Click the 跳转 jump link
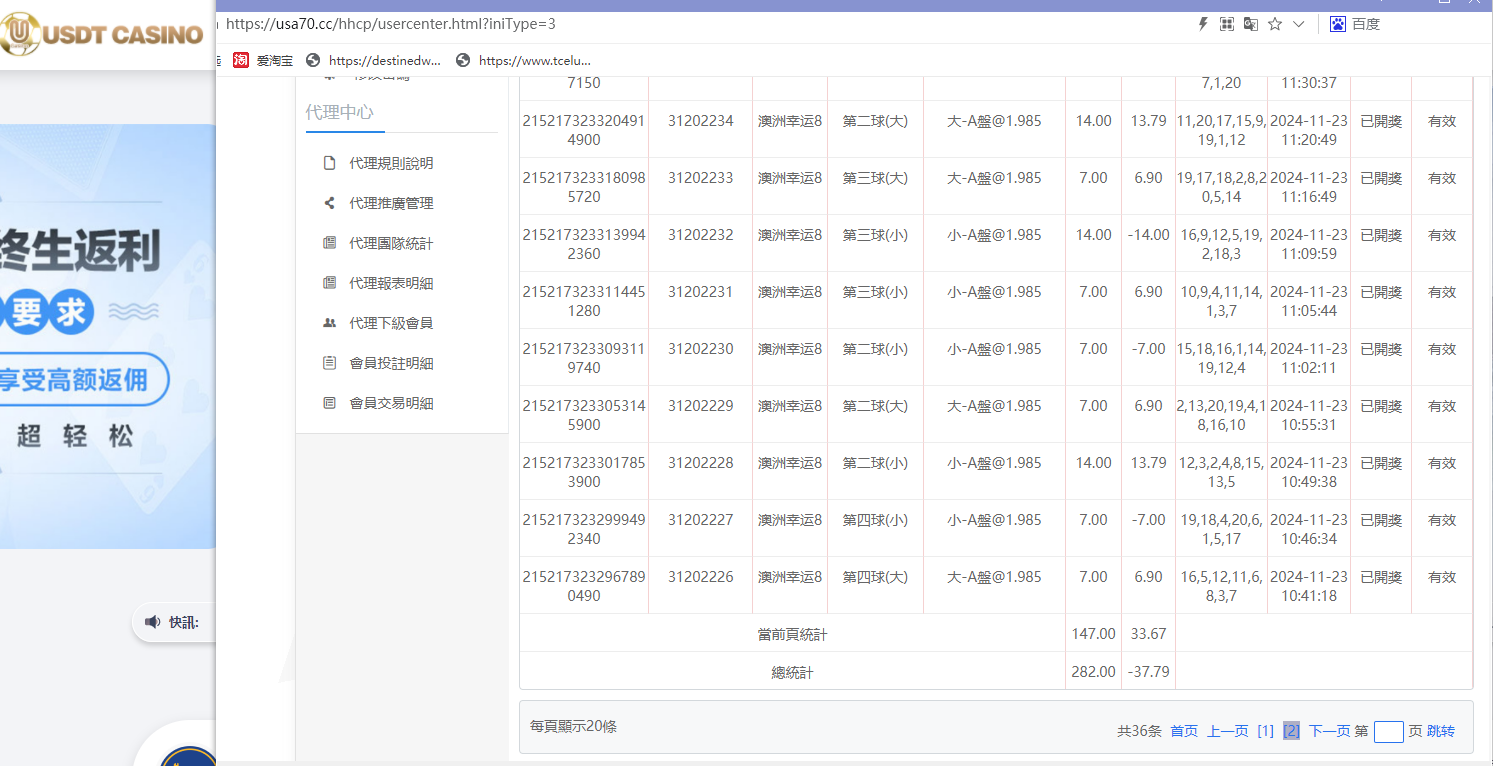The image size is (1493, 766). pyautogui.click(x=1440, y=731)
